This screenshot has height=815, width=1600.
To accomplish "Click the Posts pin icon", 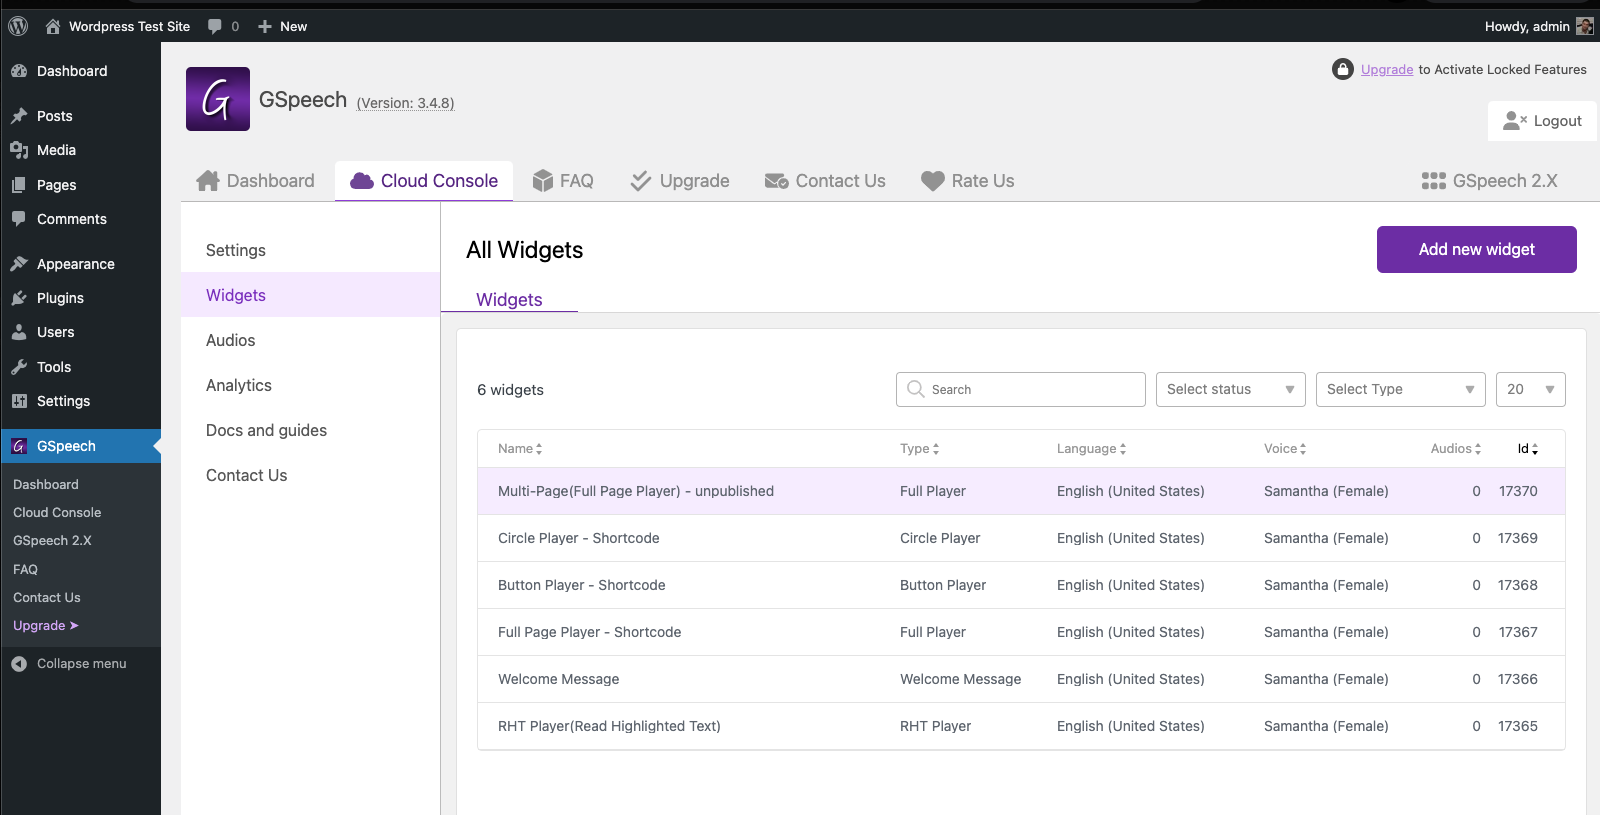I will coord(19,116).
